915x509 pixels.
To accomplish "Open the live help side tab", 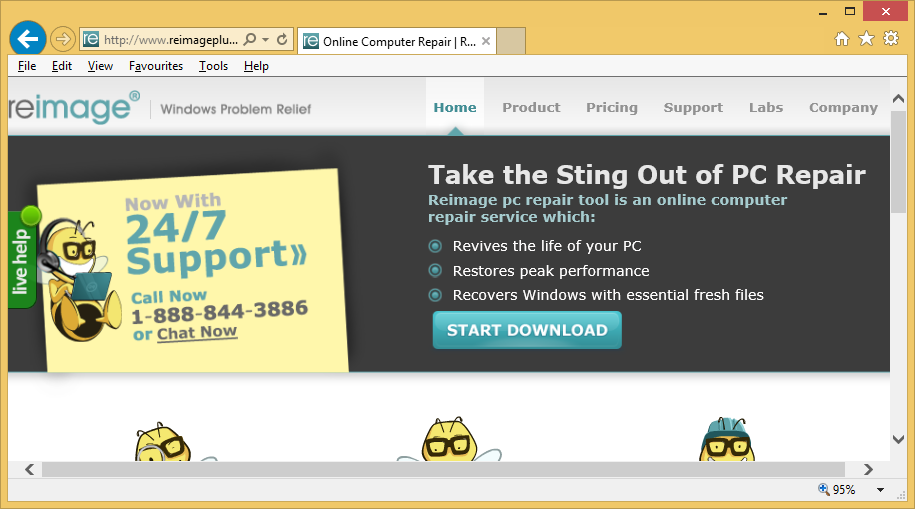I will pos(21,259).
